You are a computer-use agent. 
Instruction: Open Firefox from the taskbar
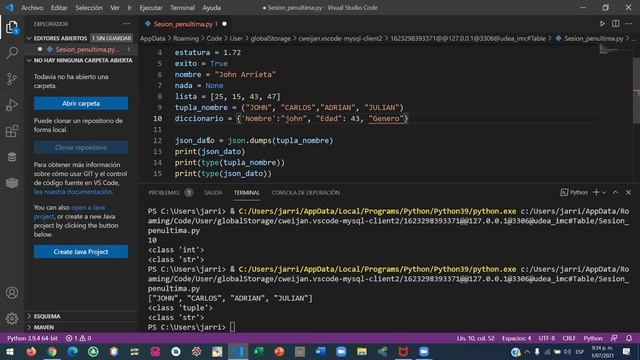31,351
